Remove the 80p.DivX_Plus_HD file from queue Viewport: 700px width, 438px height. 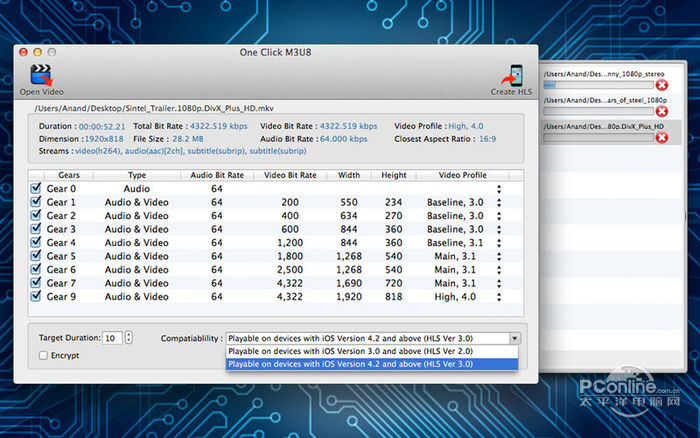coord(661,139)
